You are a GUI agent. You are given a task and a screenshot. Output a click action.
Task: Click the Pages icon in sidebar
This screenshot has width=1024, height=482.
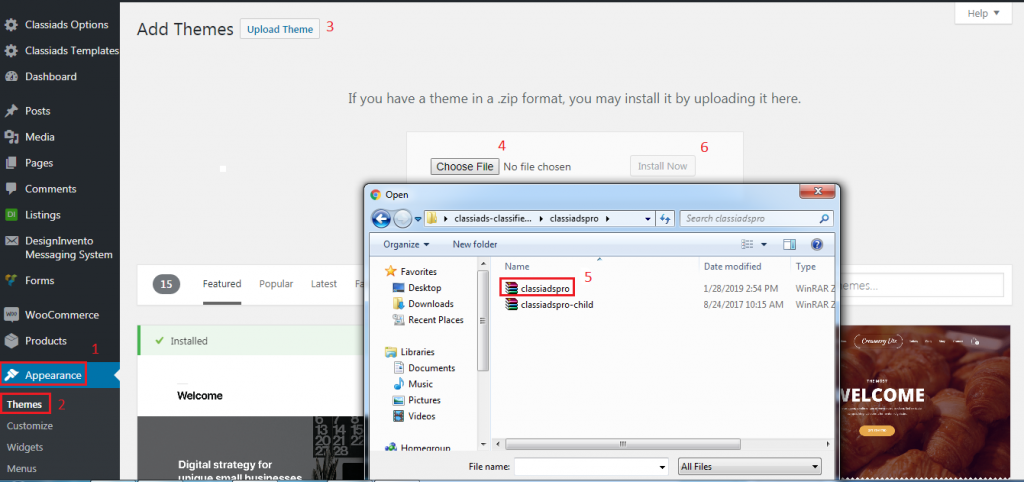[x=11, y=163]
